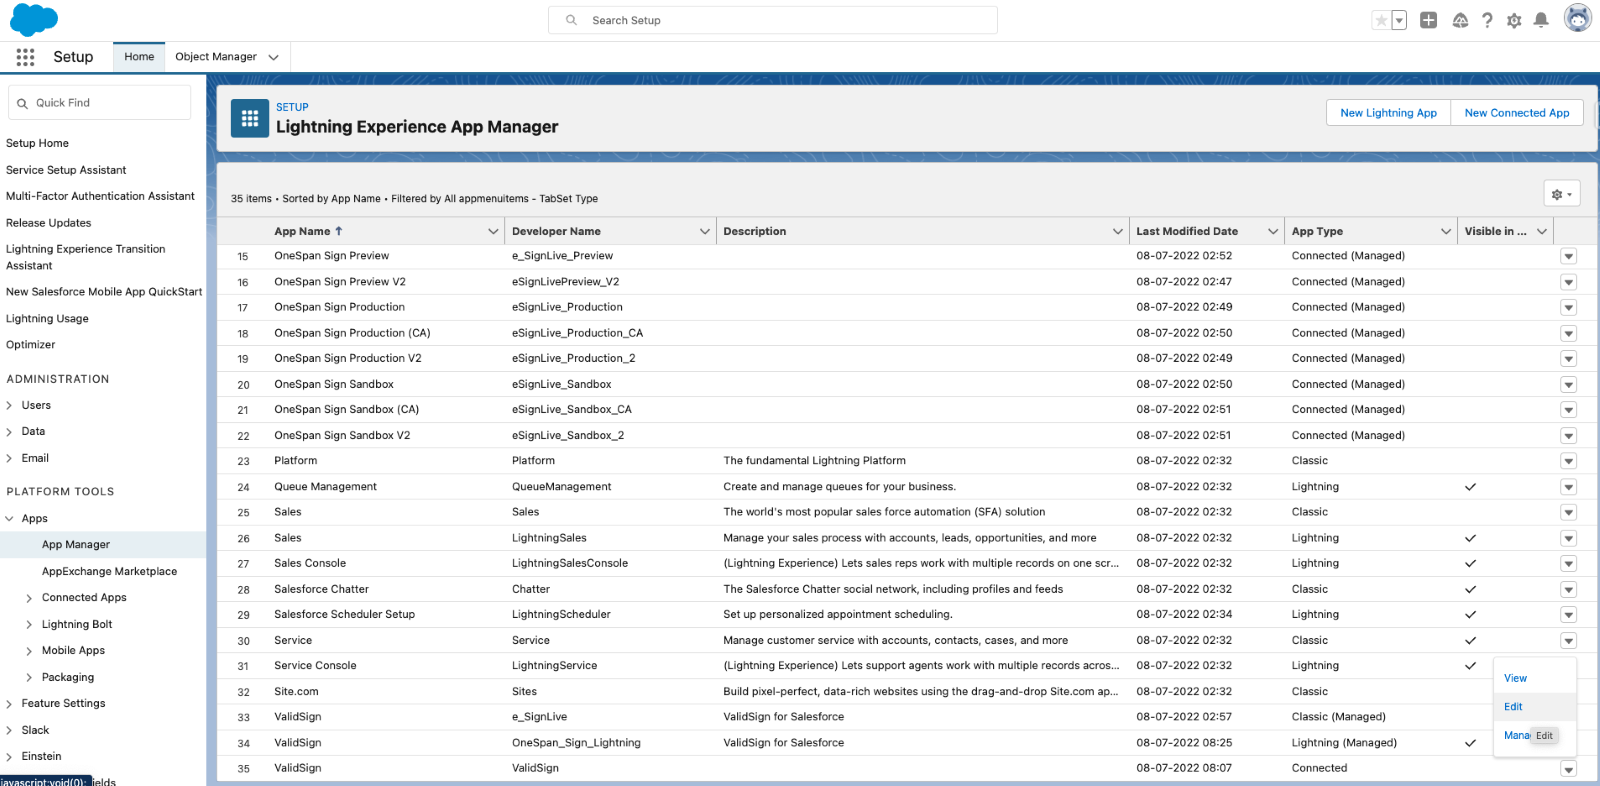1600x786 pixels.
Task: Open the App Name column chevron menu
Action: tap(493, 231)
